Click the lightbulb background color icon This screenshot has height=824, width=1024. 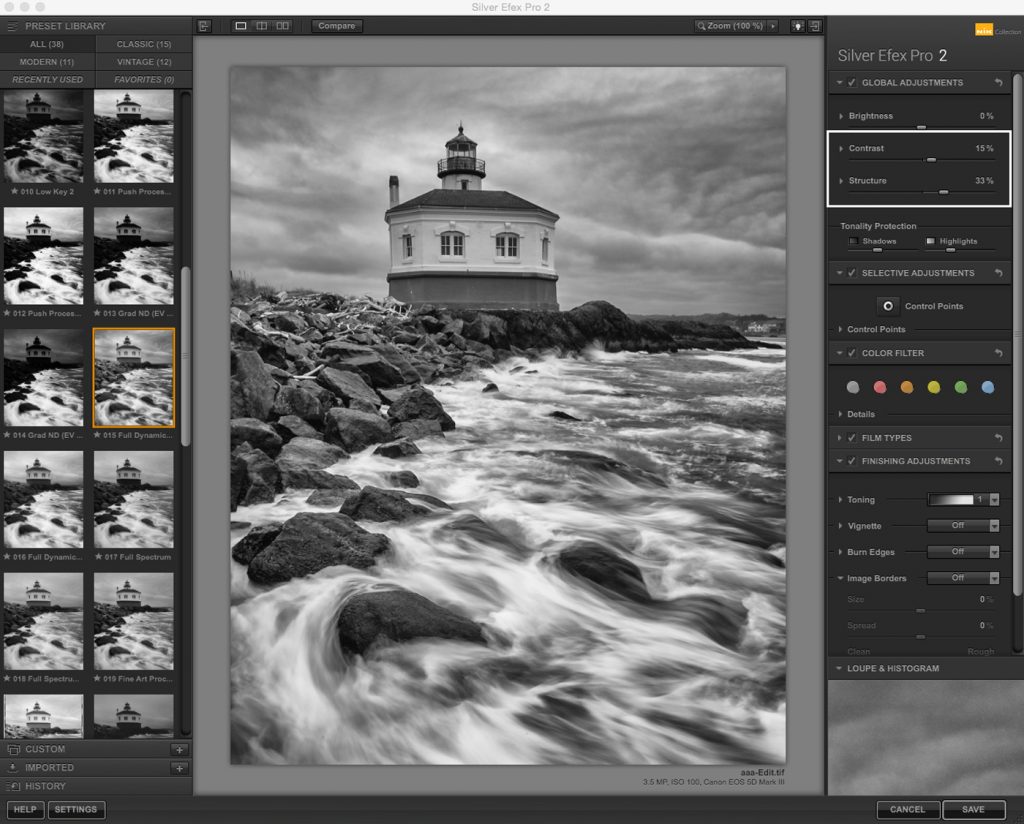tap(798, 26)
